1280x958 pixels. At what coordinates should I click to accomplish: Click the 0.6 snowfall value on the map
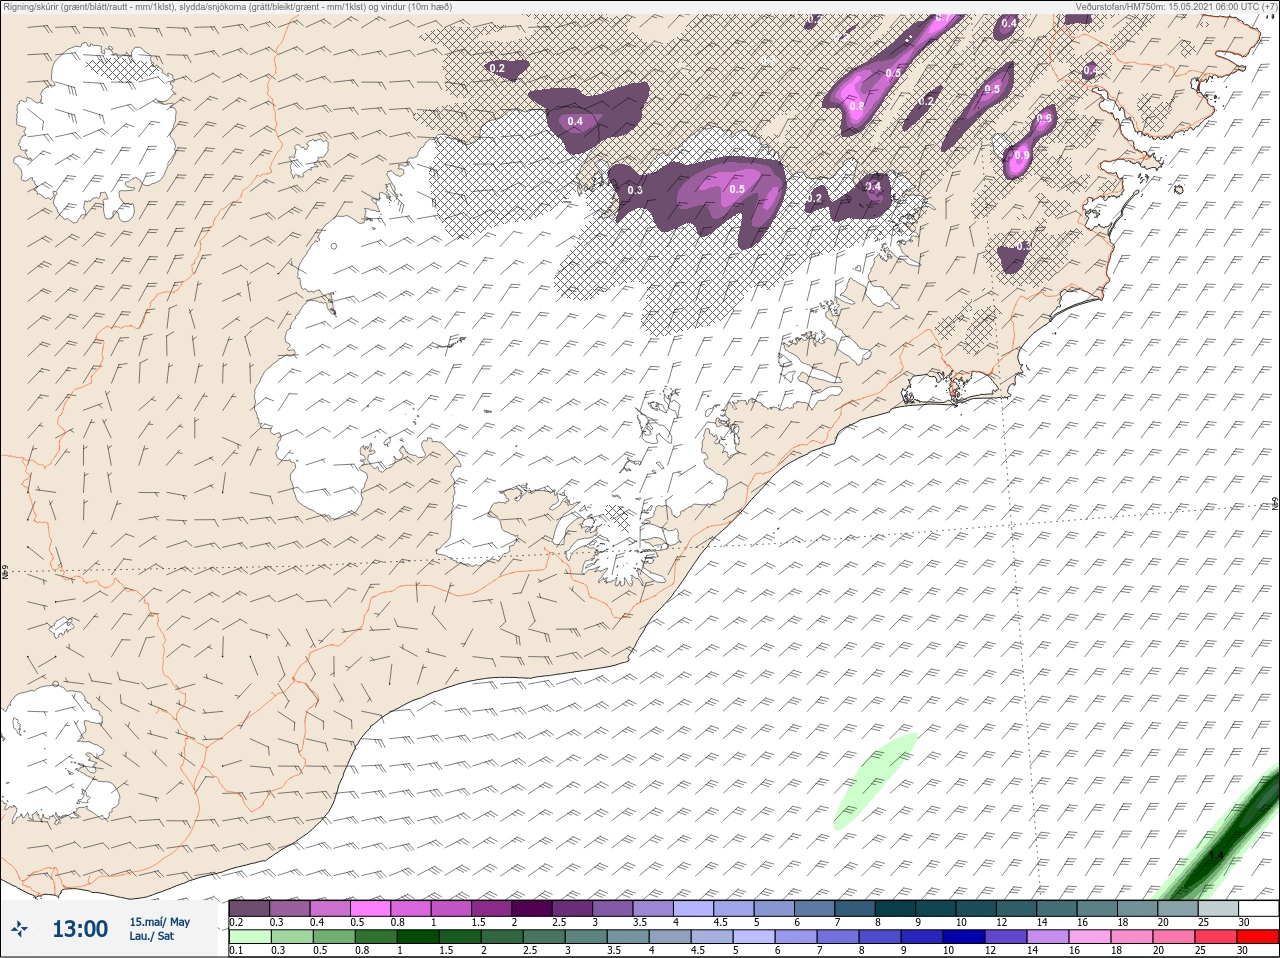(1044, 119)
